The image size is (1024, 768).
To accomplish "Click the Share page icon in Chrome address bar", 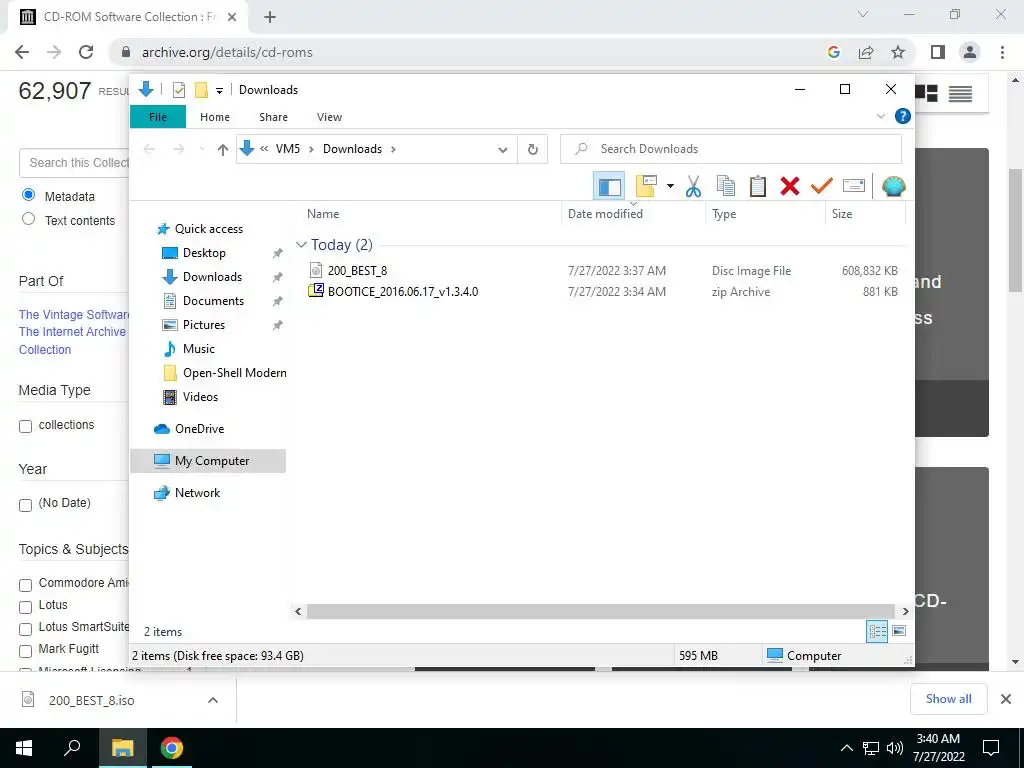I will pyautogui.click(x=866, y=52).
